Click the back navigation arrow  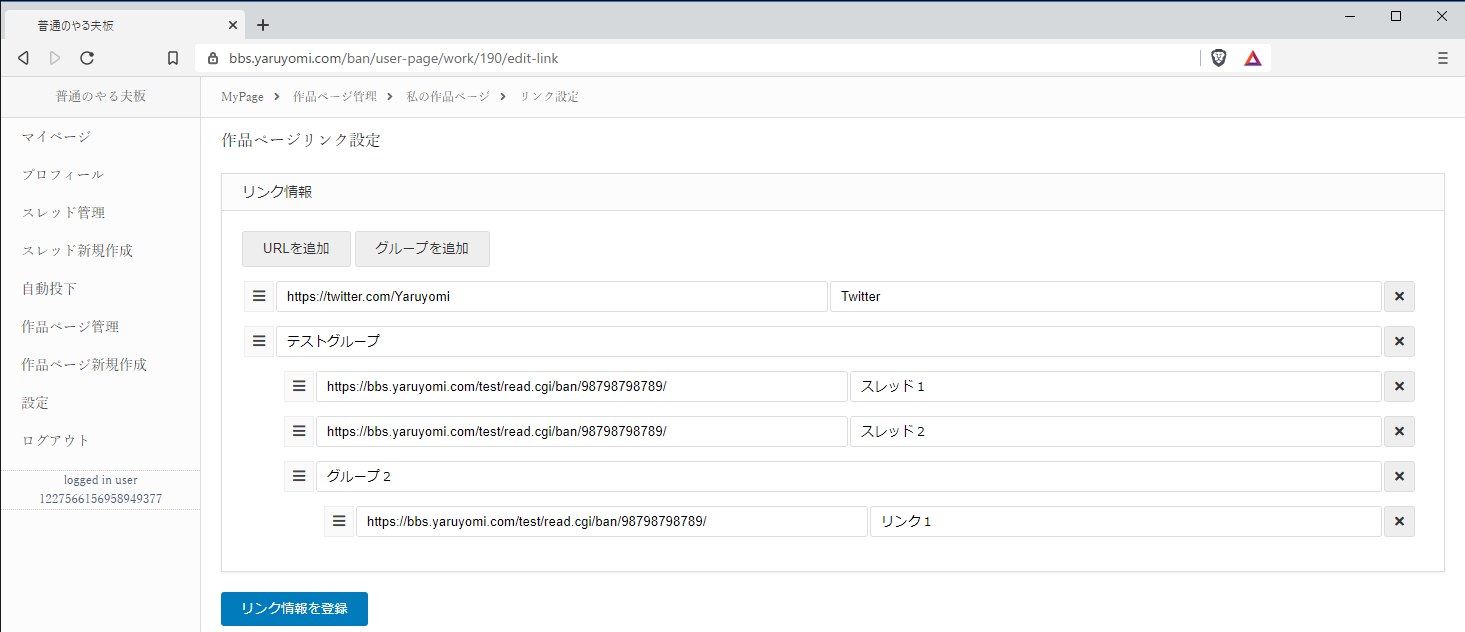click(x=23, y=57)
